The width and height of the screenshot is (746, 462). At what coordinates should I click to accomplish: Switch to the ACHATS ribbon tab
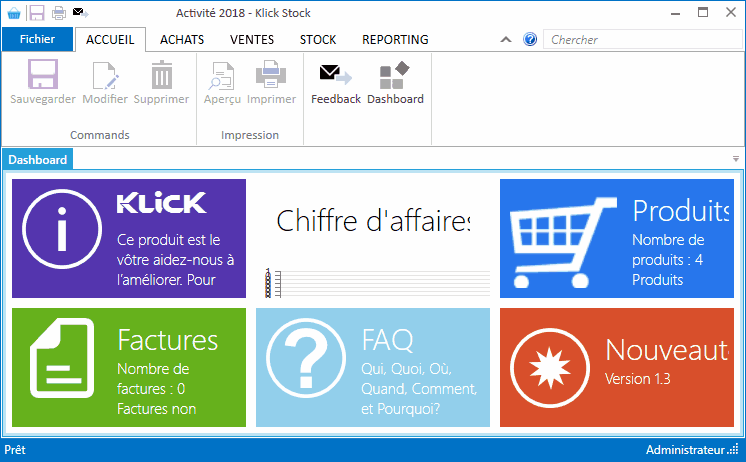182,40
